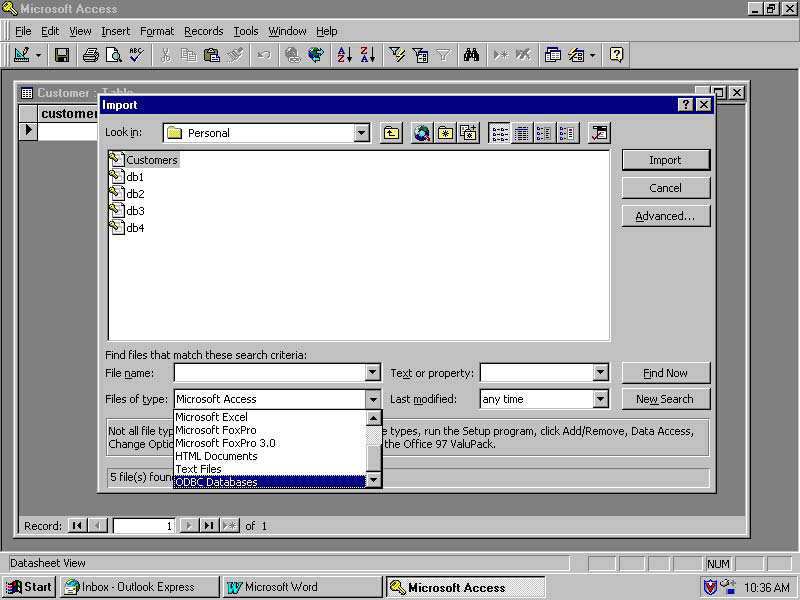This screenshot has width=800, height=600.
Task: Click the Advanced... button
Action: tap(666, 216)
